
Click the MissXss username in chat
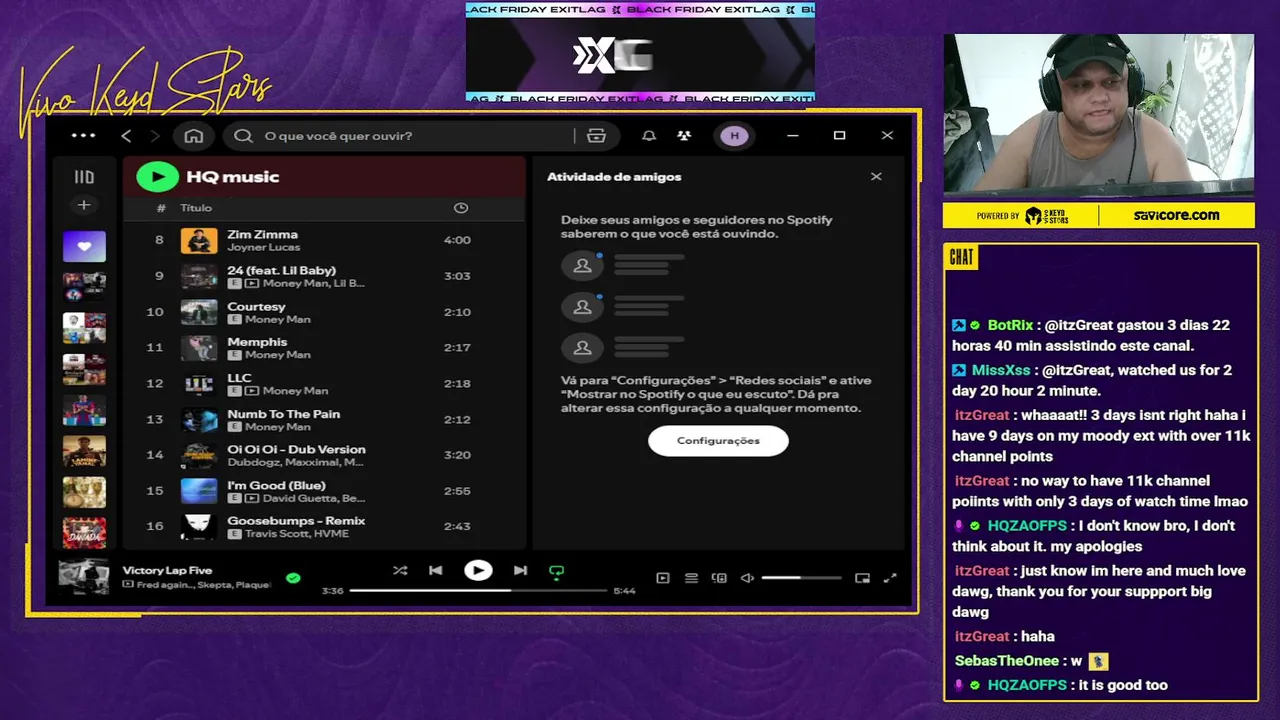(1000, 370)
